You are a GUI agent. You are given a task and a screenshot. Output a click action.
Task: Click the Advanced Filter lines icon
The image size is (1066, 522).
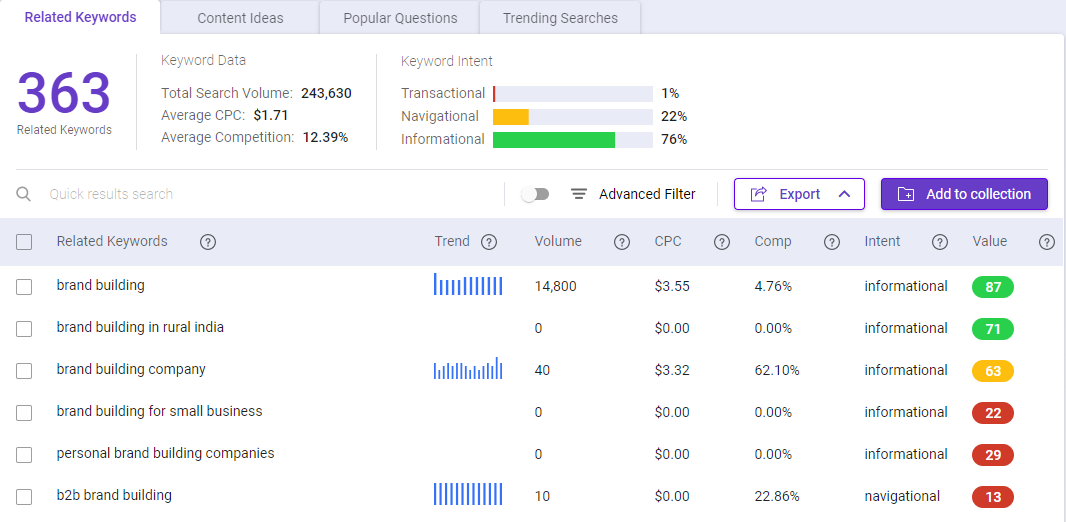coord(579,194)
